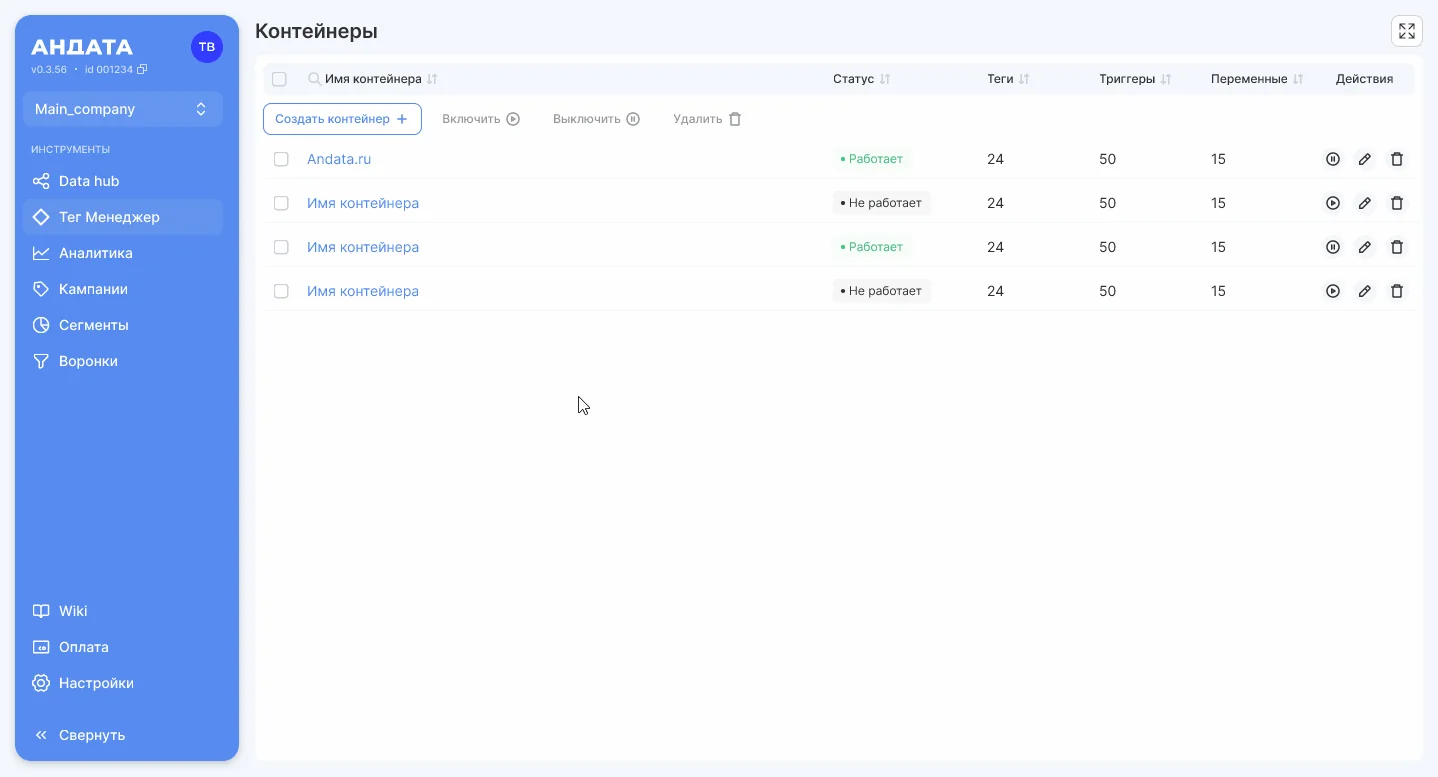The image size is (1438, 777).
Task: Pause the Andata.ru container
Action: 1332,159
